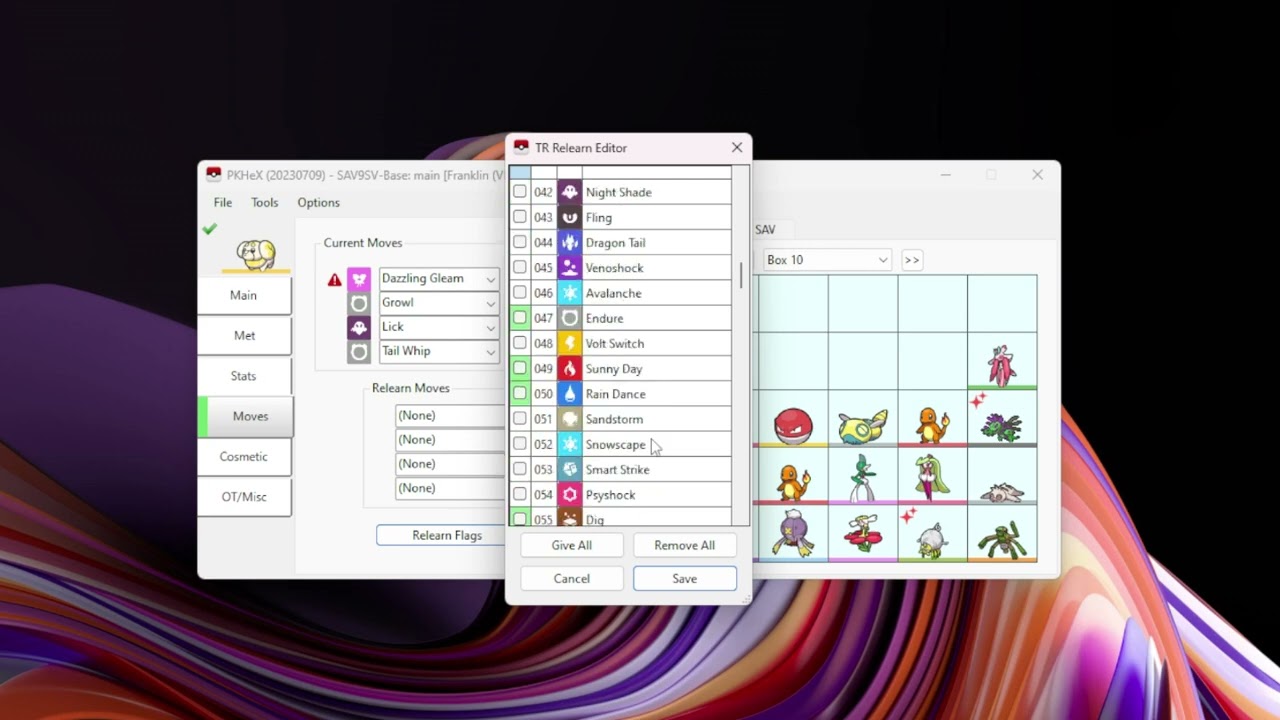Click the Ice type icon beside Snowscape
The image size is (1280, 720).
(x=569, y=444)
